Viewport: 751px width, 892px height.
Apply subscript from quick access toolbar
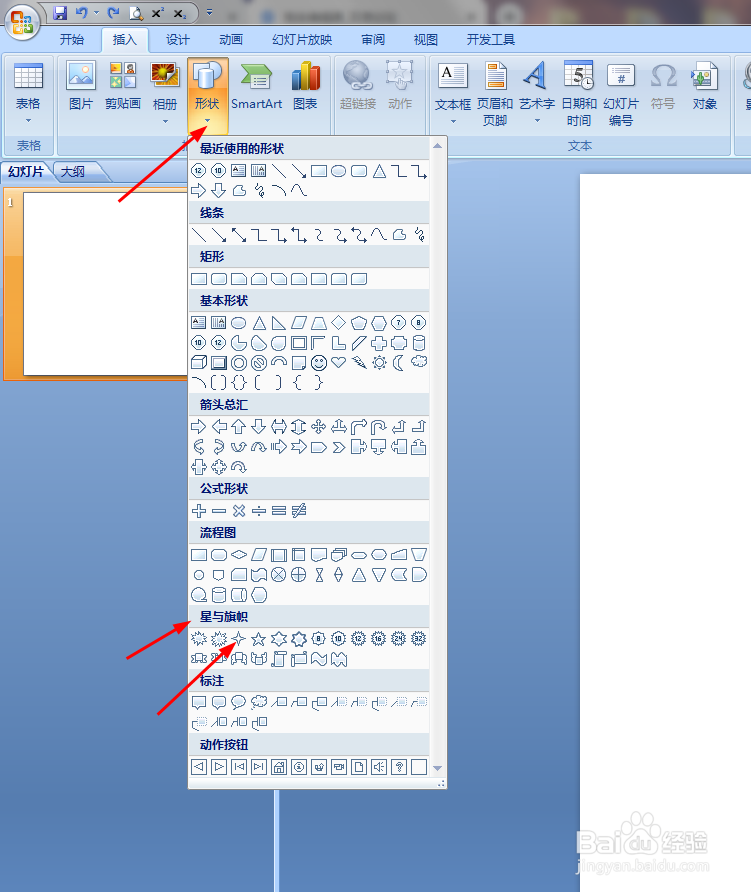click(179, 13)
